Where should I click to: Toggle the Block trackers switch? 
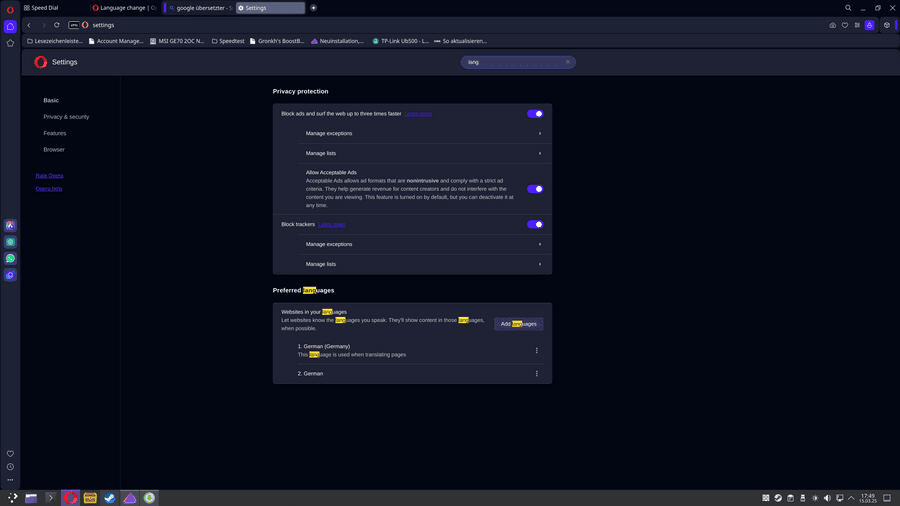click(x=535, y=225)
